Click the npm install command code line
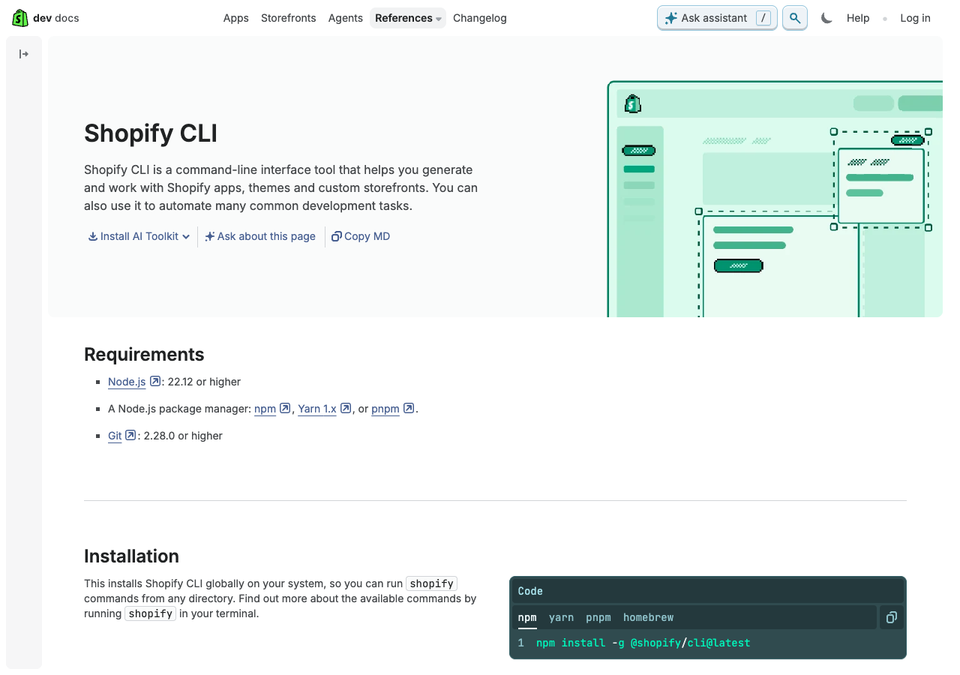 (643, 643)
